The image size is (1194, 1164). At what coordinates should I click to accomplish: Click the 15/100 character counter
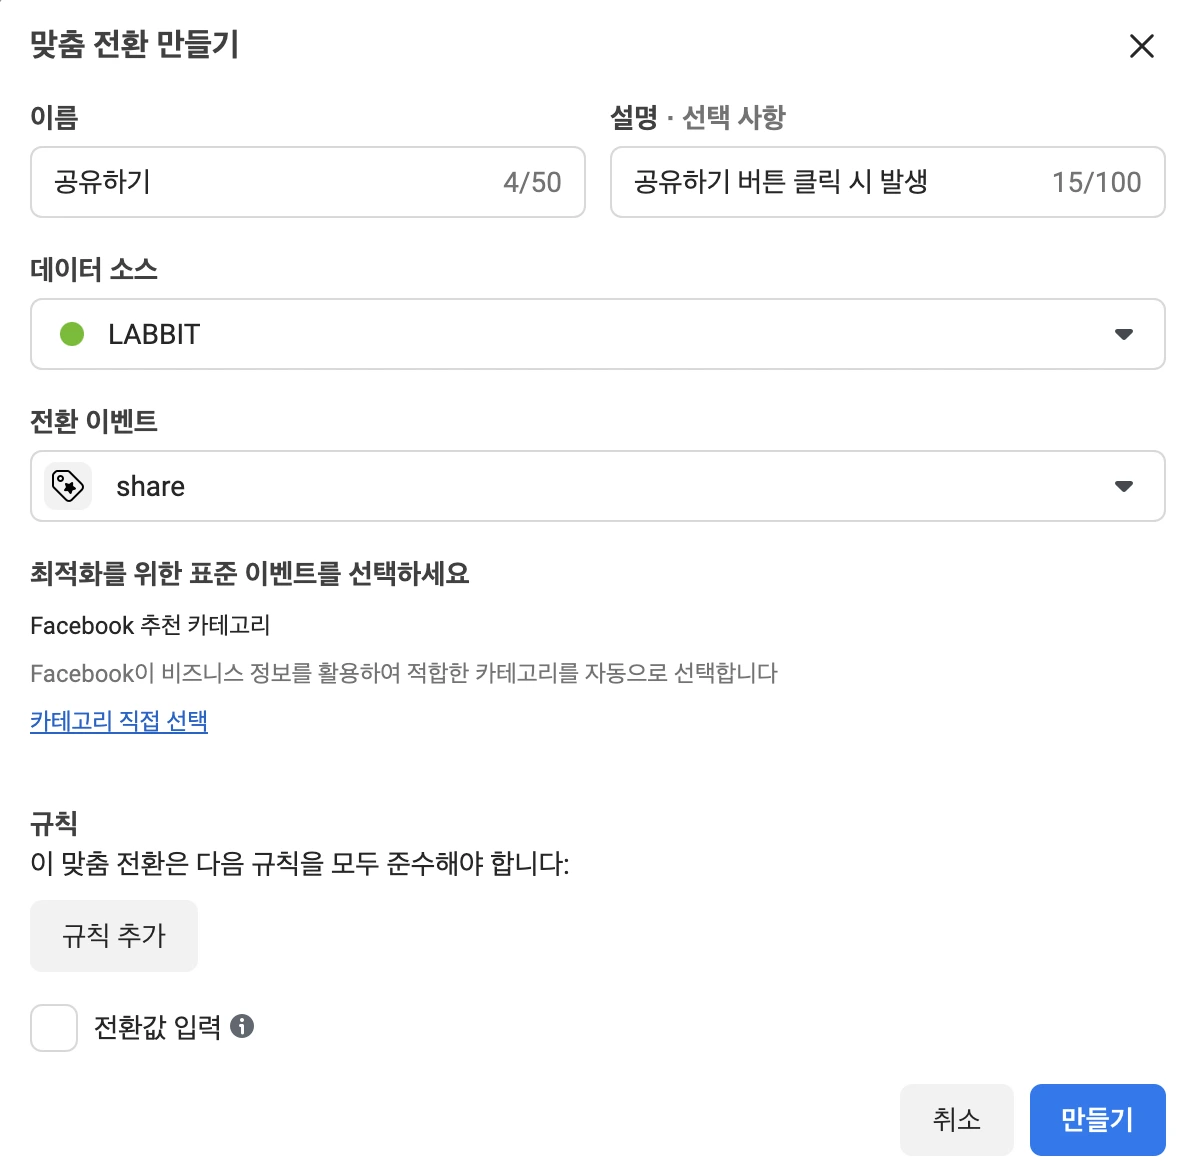1097,183
